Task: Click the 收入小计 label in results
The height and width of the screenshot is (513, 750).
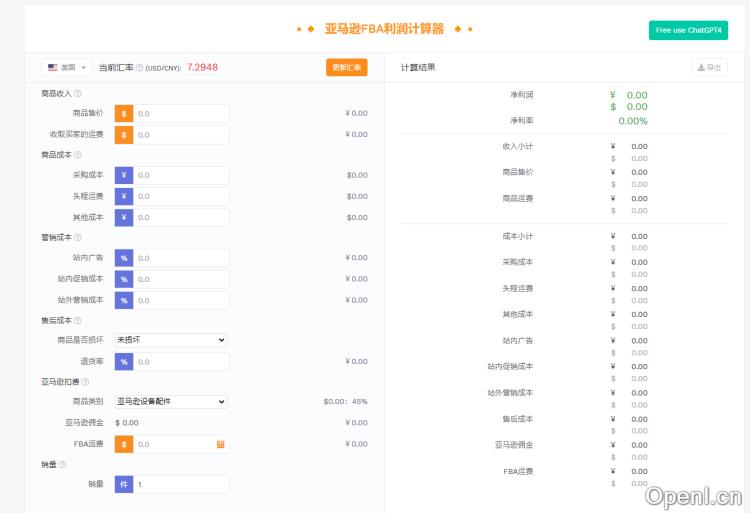Action: click(518, 146)
